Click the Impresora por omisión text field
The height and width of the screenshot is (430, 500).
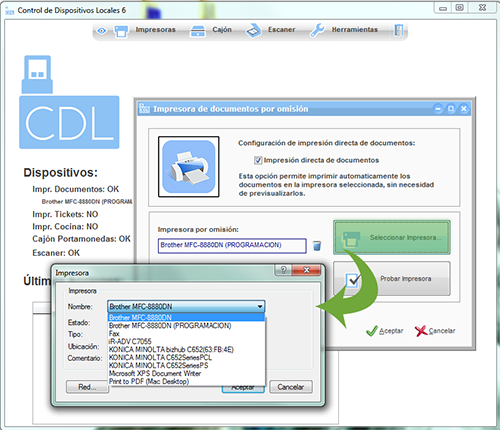[232, 246]
